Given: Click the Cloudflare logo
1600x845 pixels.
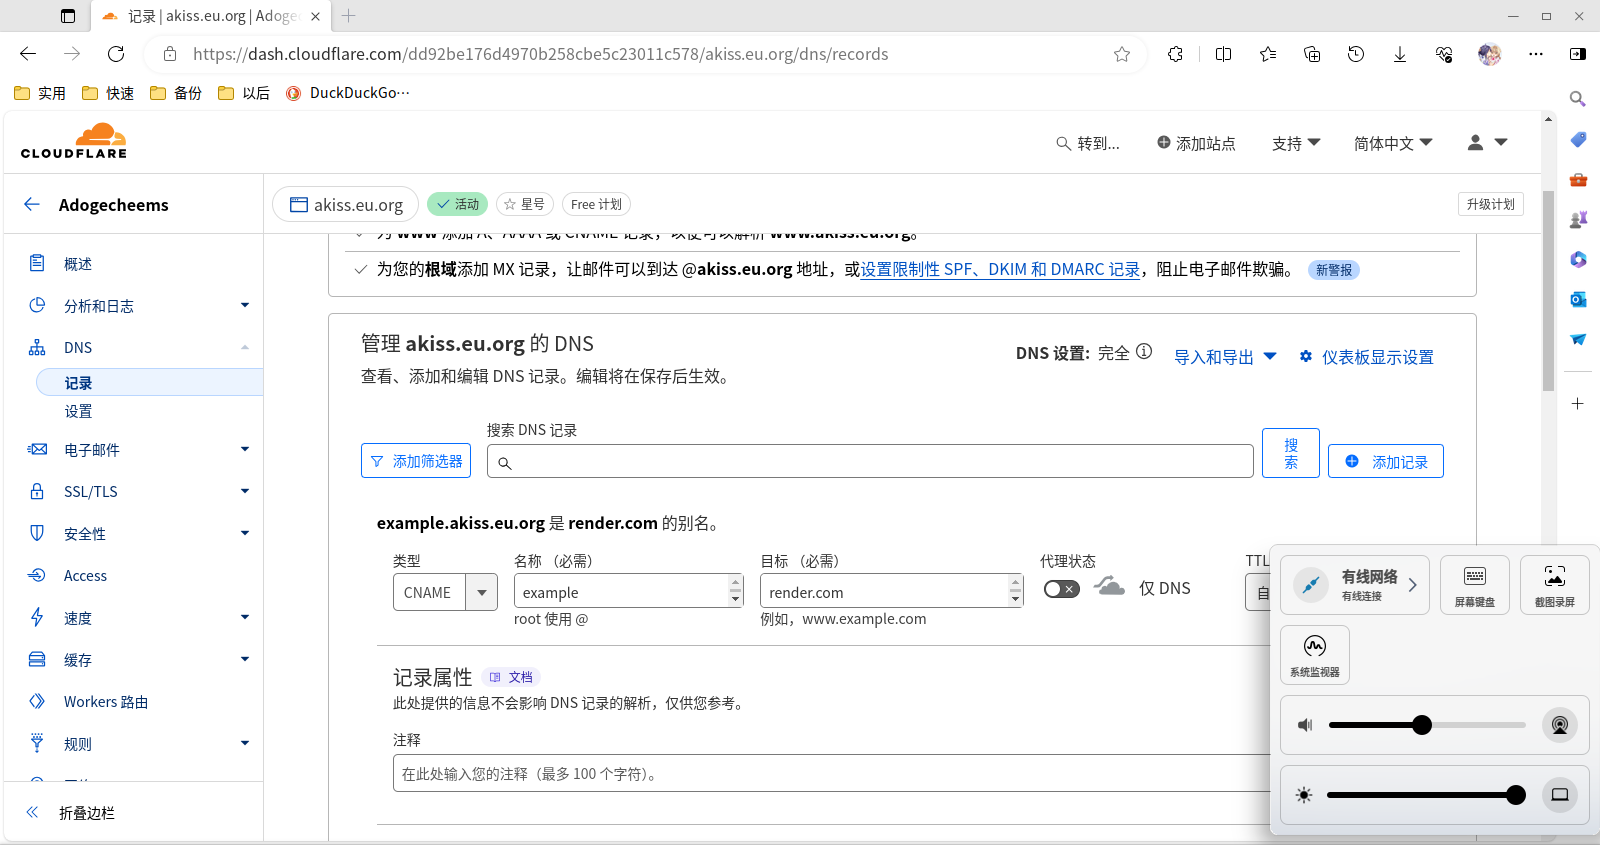Looking at the screenshot, I should click(74, 141).
